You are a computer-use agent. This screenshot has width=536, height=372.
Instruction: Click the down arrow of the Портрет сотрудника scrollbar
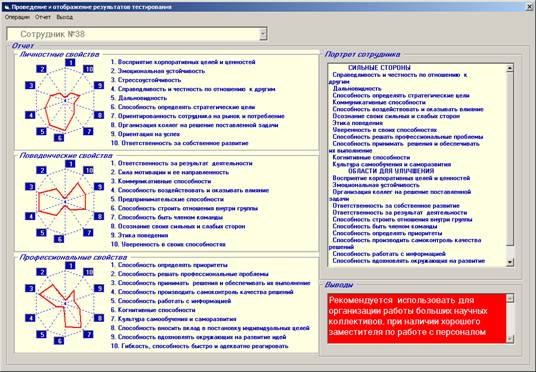510,262
